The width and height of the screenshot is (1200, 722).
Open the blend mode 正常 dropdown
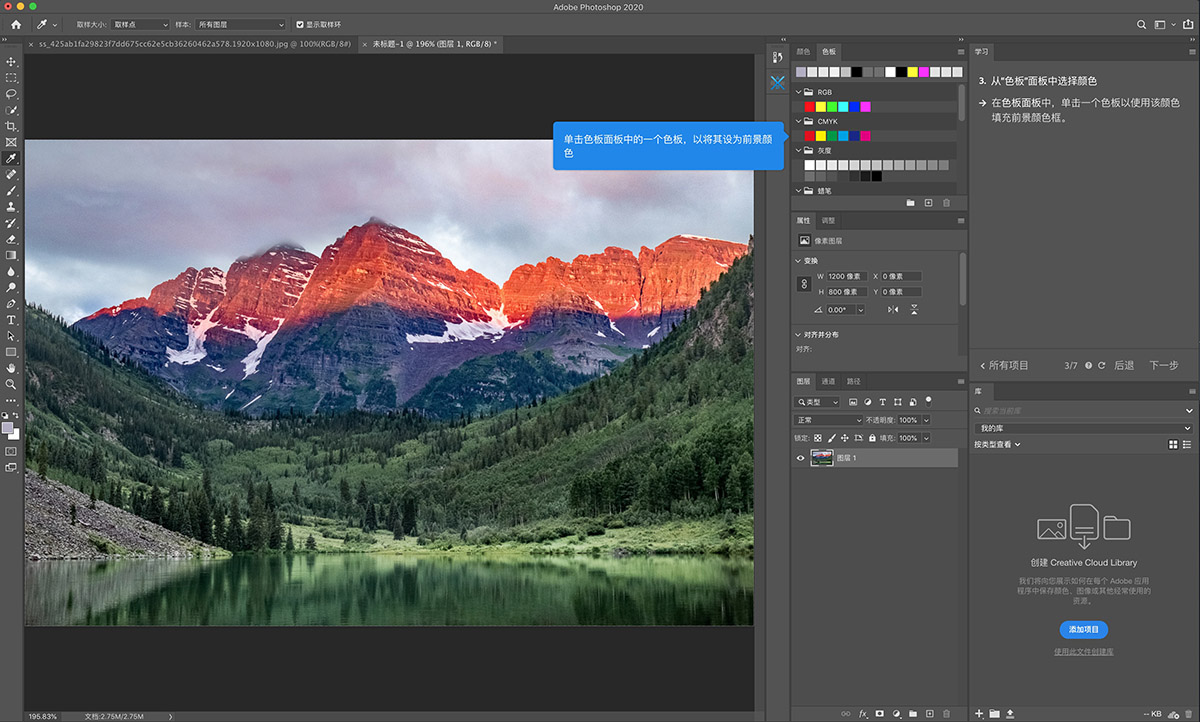(829, 420)
